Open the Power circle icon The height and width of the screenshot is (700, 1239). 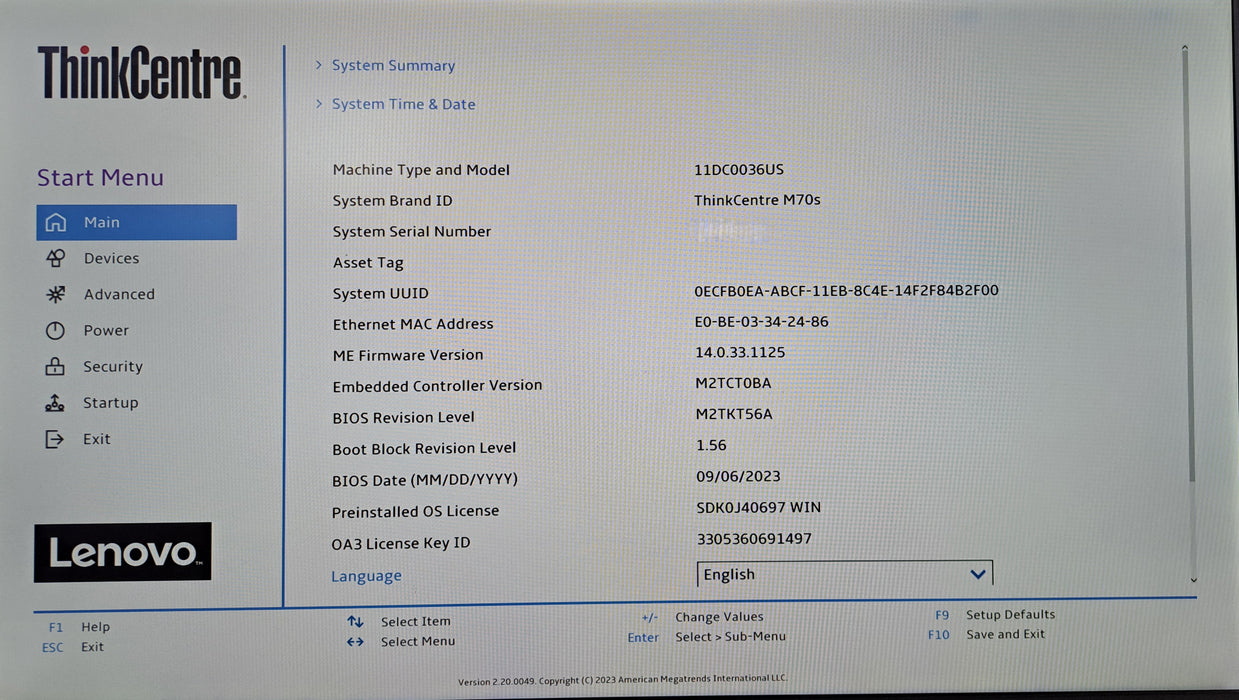[x=55, y=330]
